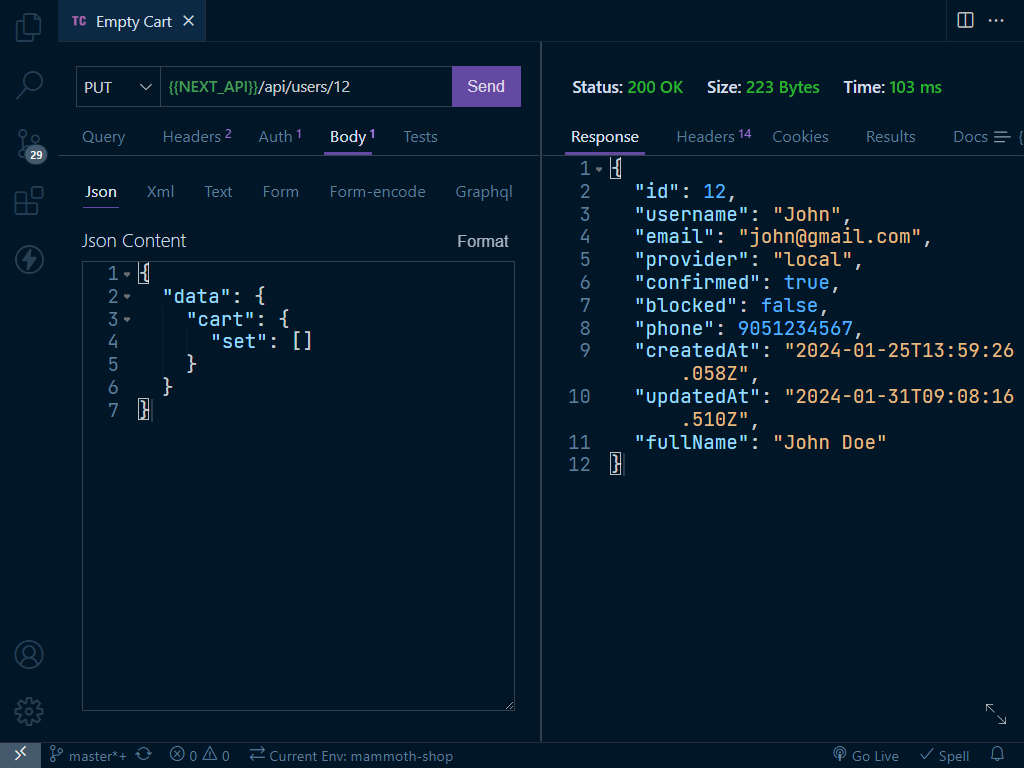Click the request URL input field
Screen dimensions: 1024x768
coord(305,87)
